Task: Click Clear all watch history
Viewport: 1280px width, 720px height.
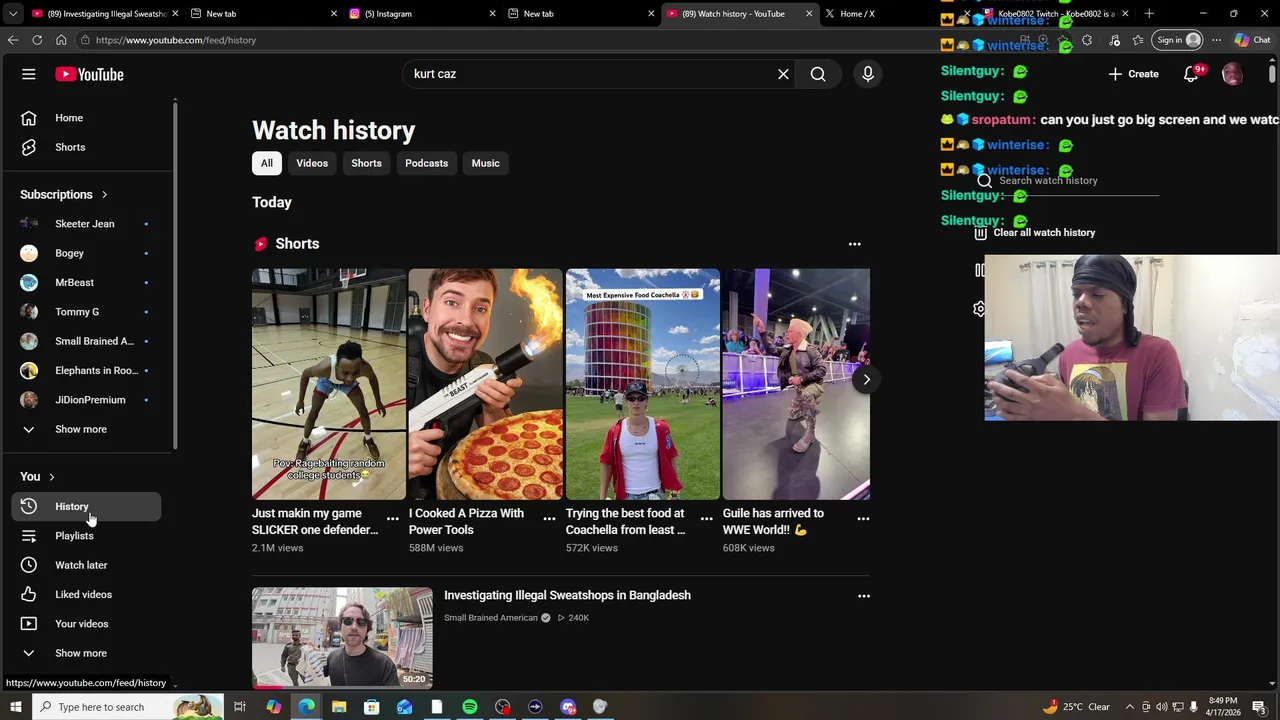Action: [x=1035, y=233]
